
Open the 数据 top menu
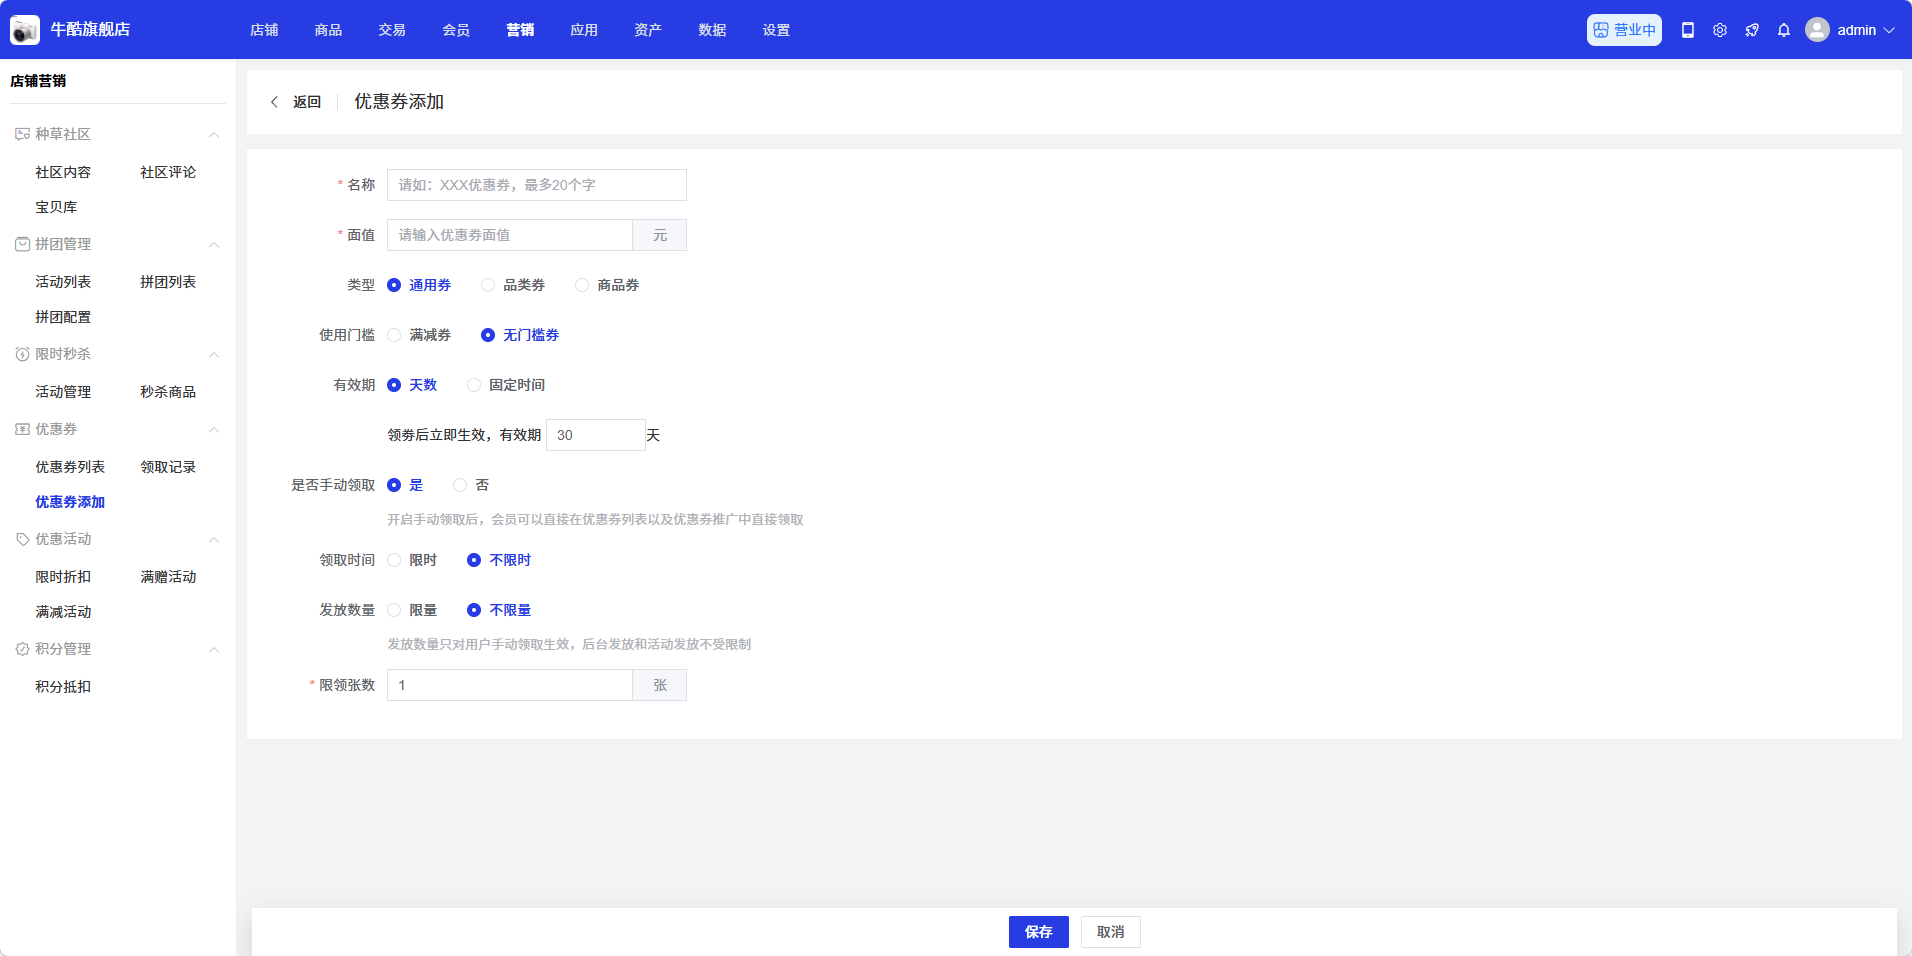(712, 30)
